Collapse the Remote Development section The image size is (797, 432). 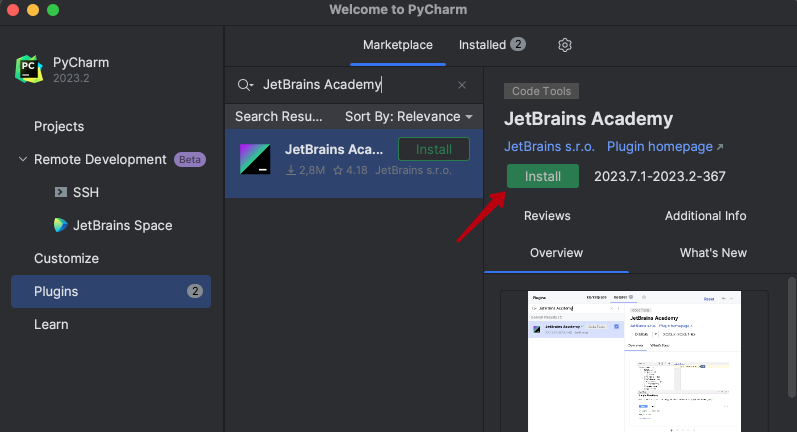coord(23,160)
